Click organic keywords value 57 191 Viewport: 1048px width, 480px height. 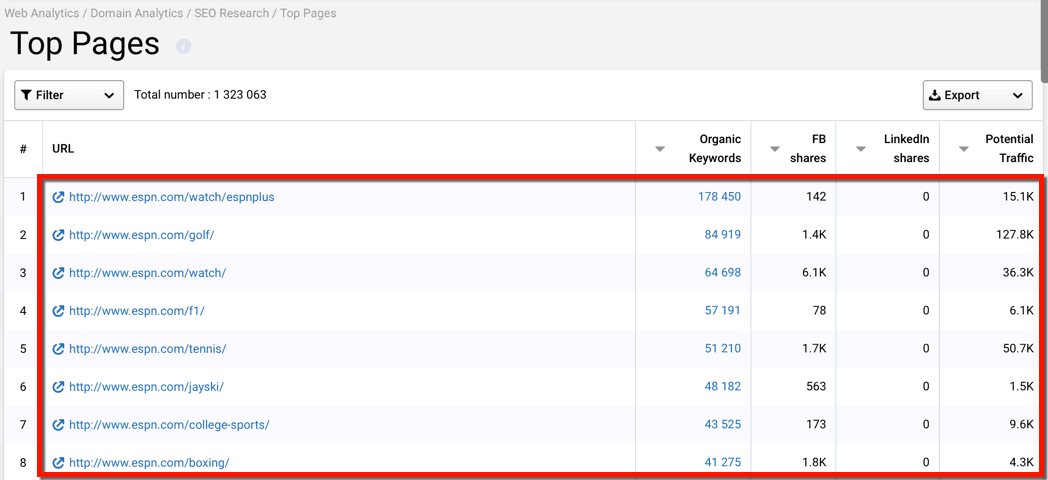pos(723,311)
